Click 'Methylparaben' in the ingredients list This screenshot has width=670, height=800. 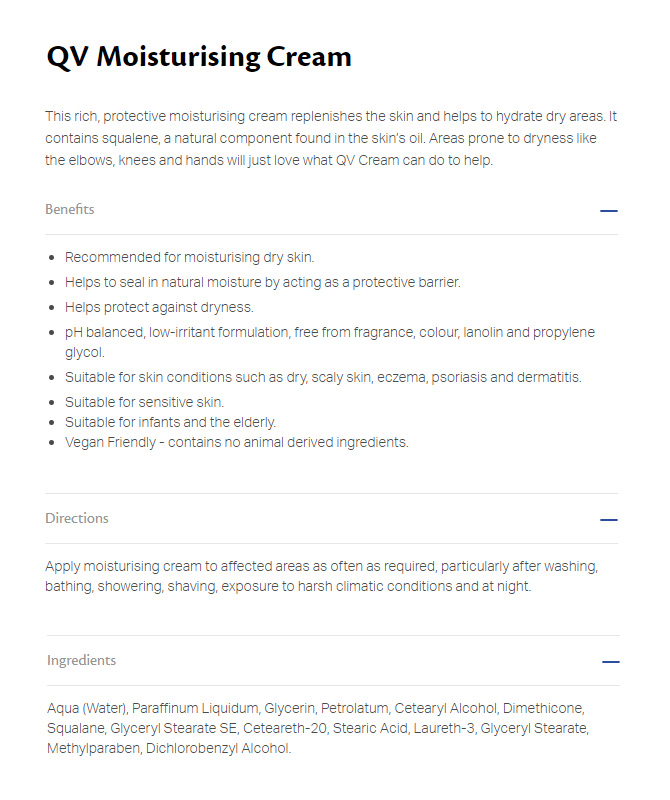[87, 748]
